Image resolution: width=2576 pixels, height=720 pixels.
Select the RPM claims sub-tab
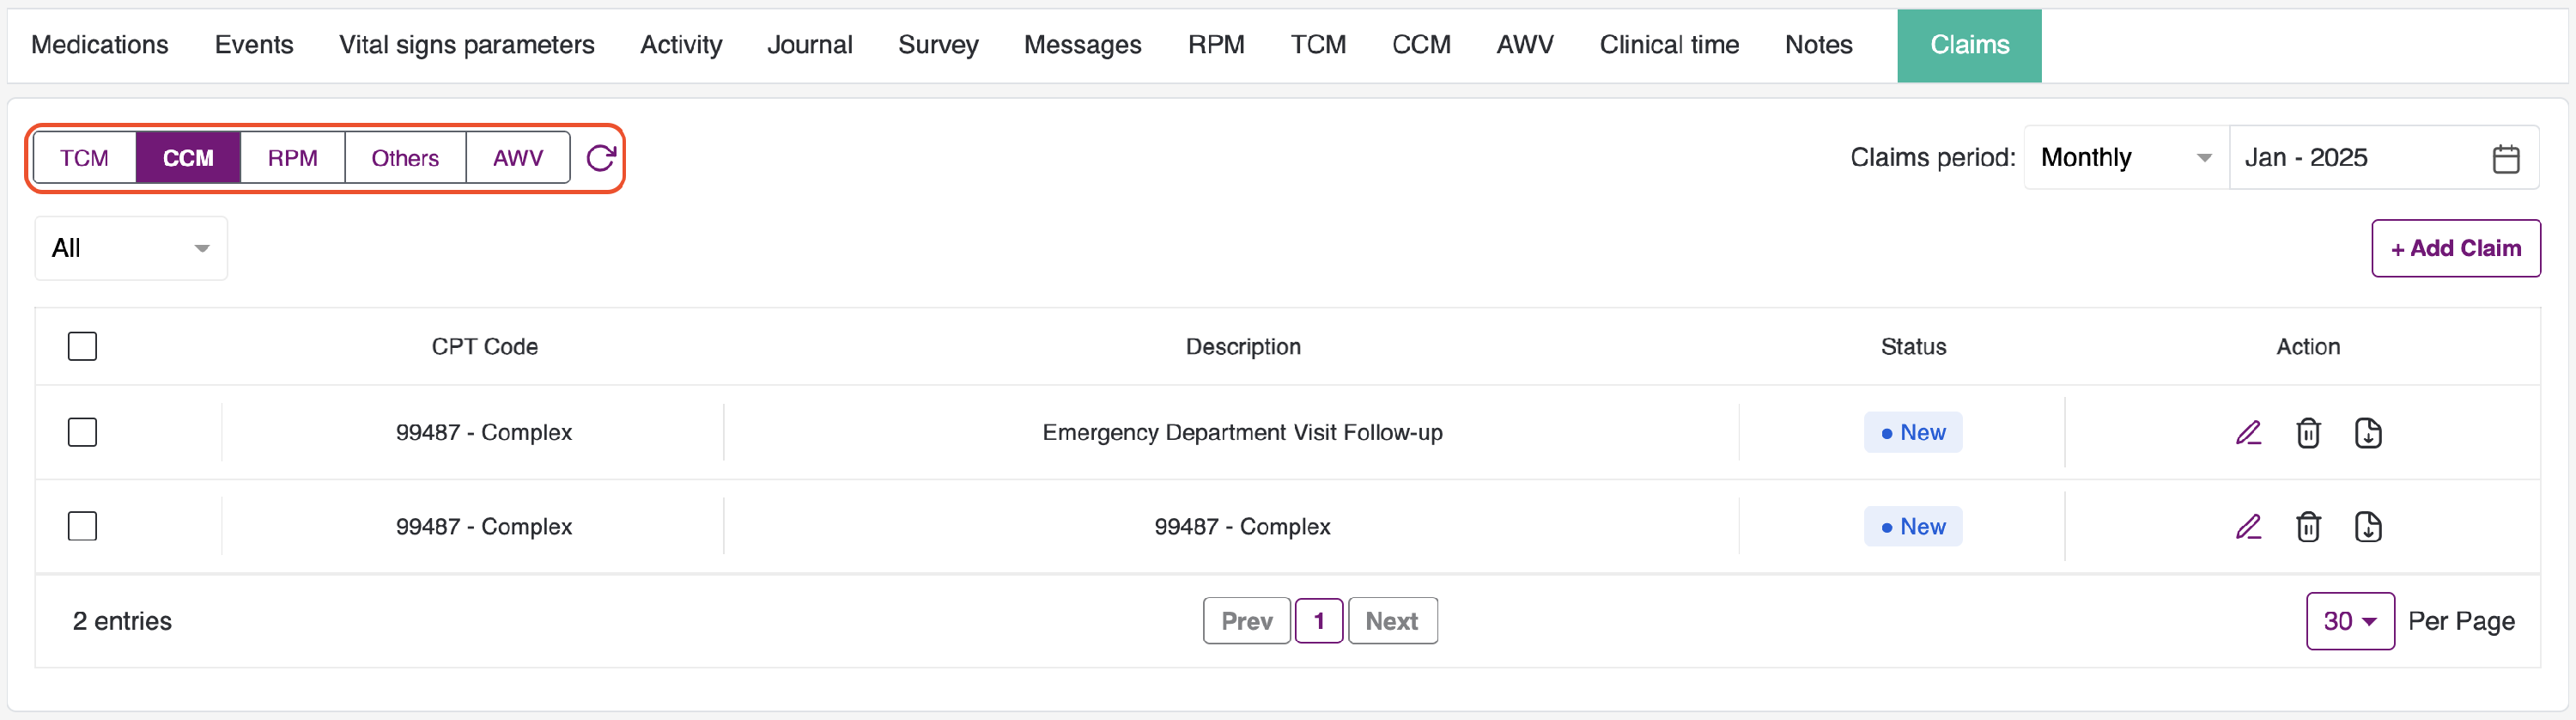(x=292, y=158)
